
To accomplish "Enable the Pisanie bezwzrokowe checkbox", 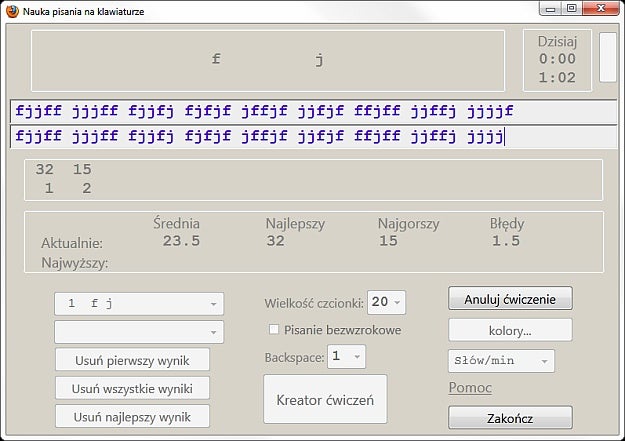I will pyautogui.click(x=274, y=329).
